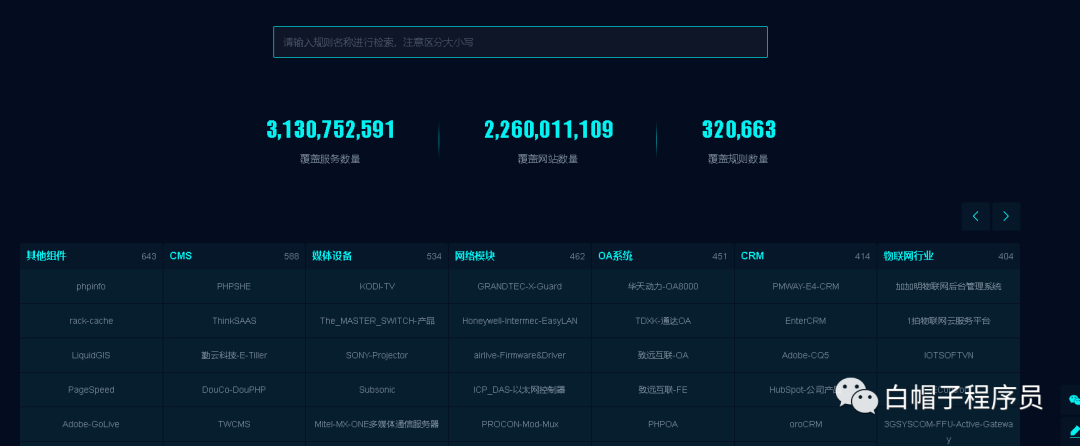This screenshot has width=1080, height=446.
Task: Select the 1拍物联网云服务平台 rule
Action: tap(948, 321)
